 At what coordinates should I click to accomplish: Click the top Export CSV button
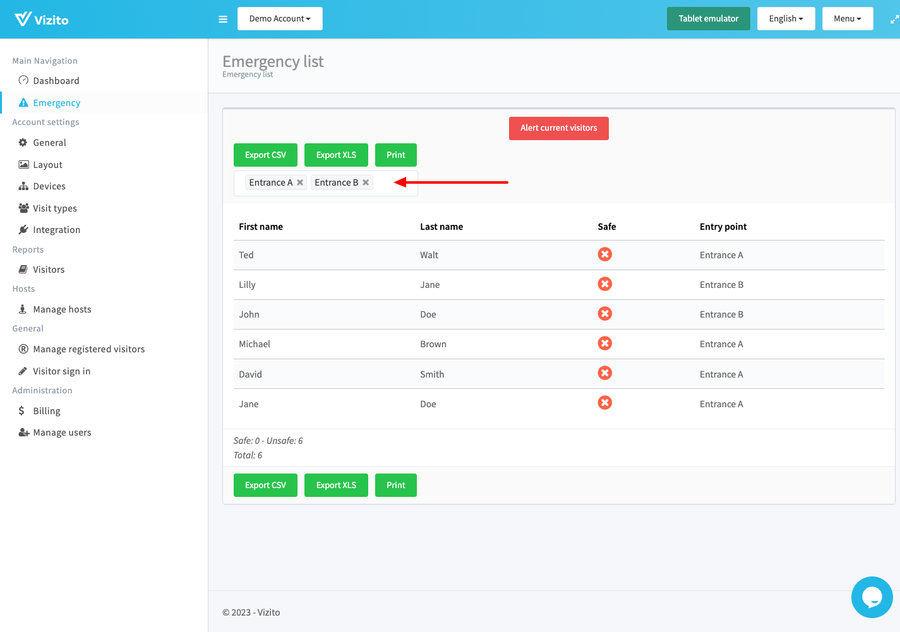pyautogui.click(x=265, y=155)
